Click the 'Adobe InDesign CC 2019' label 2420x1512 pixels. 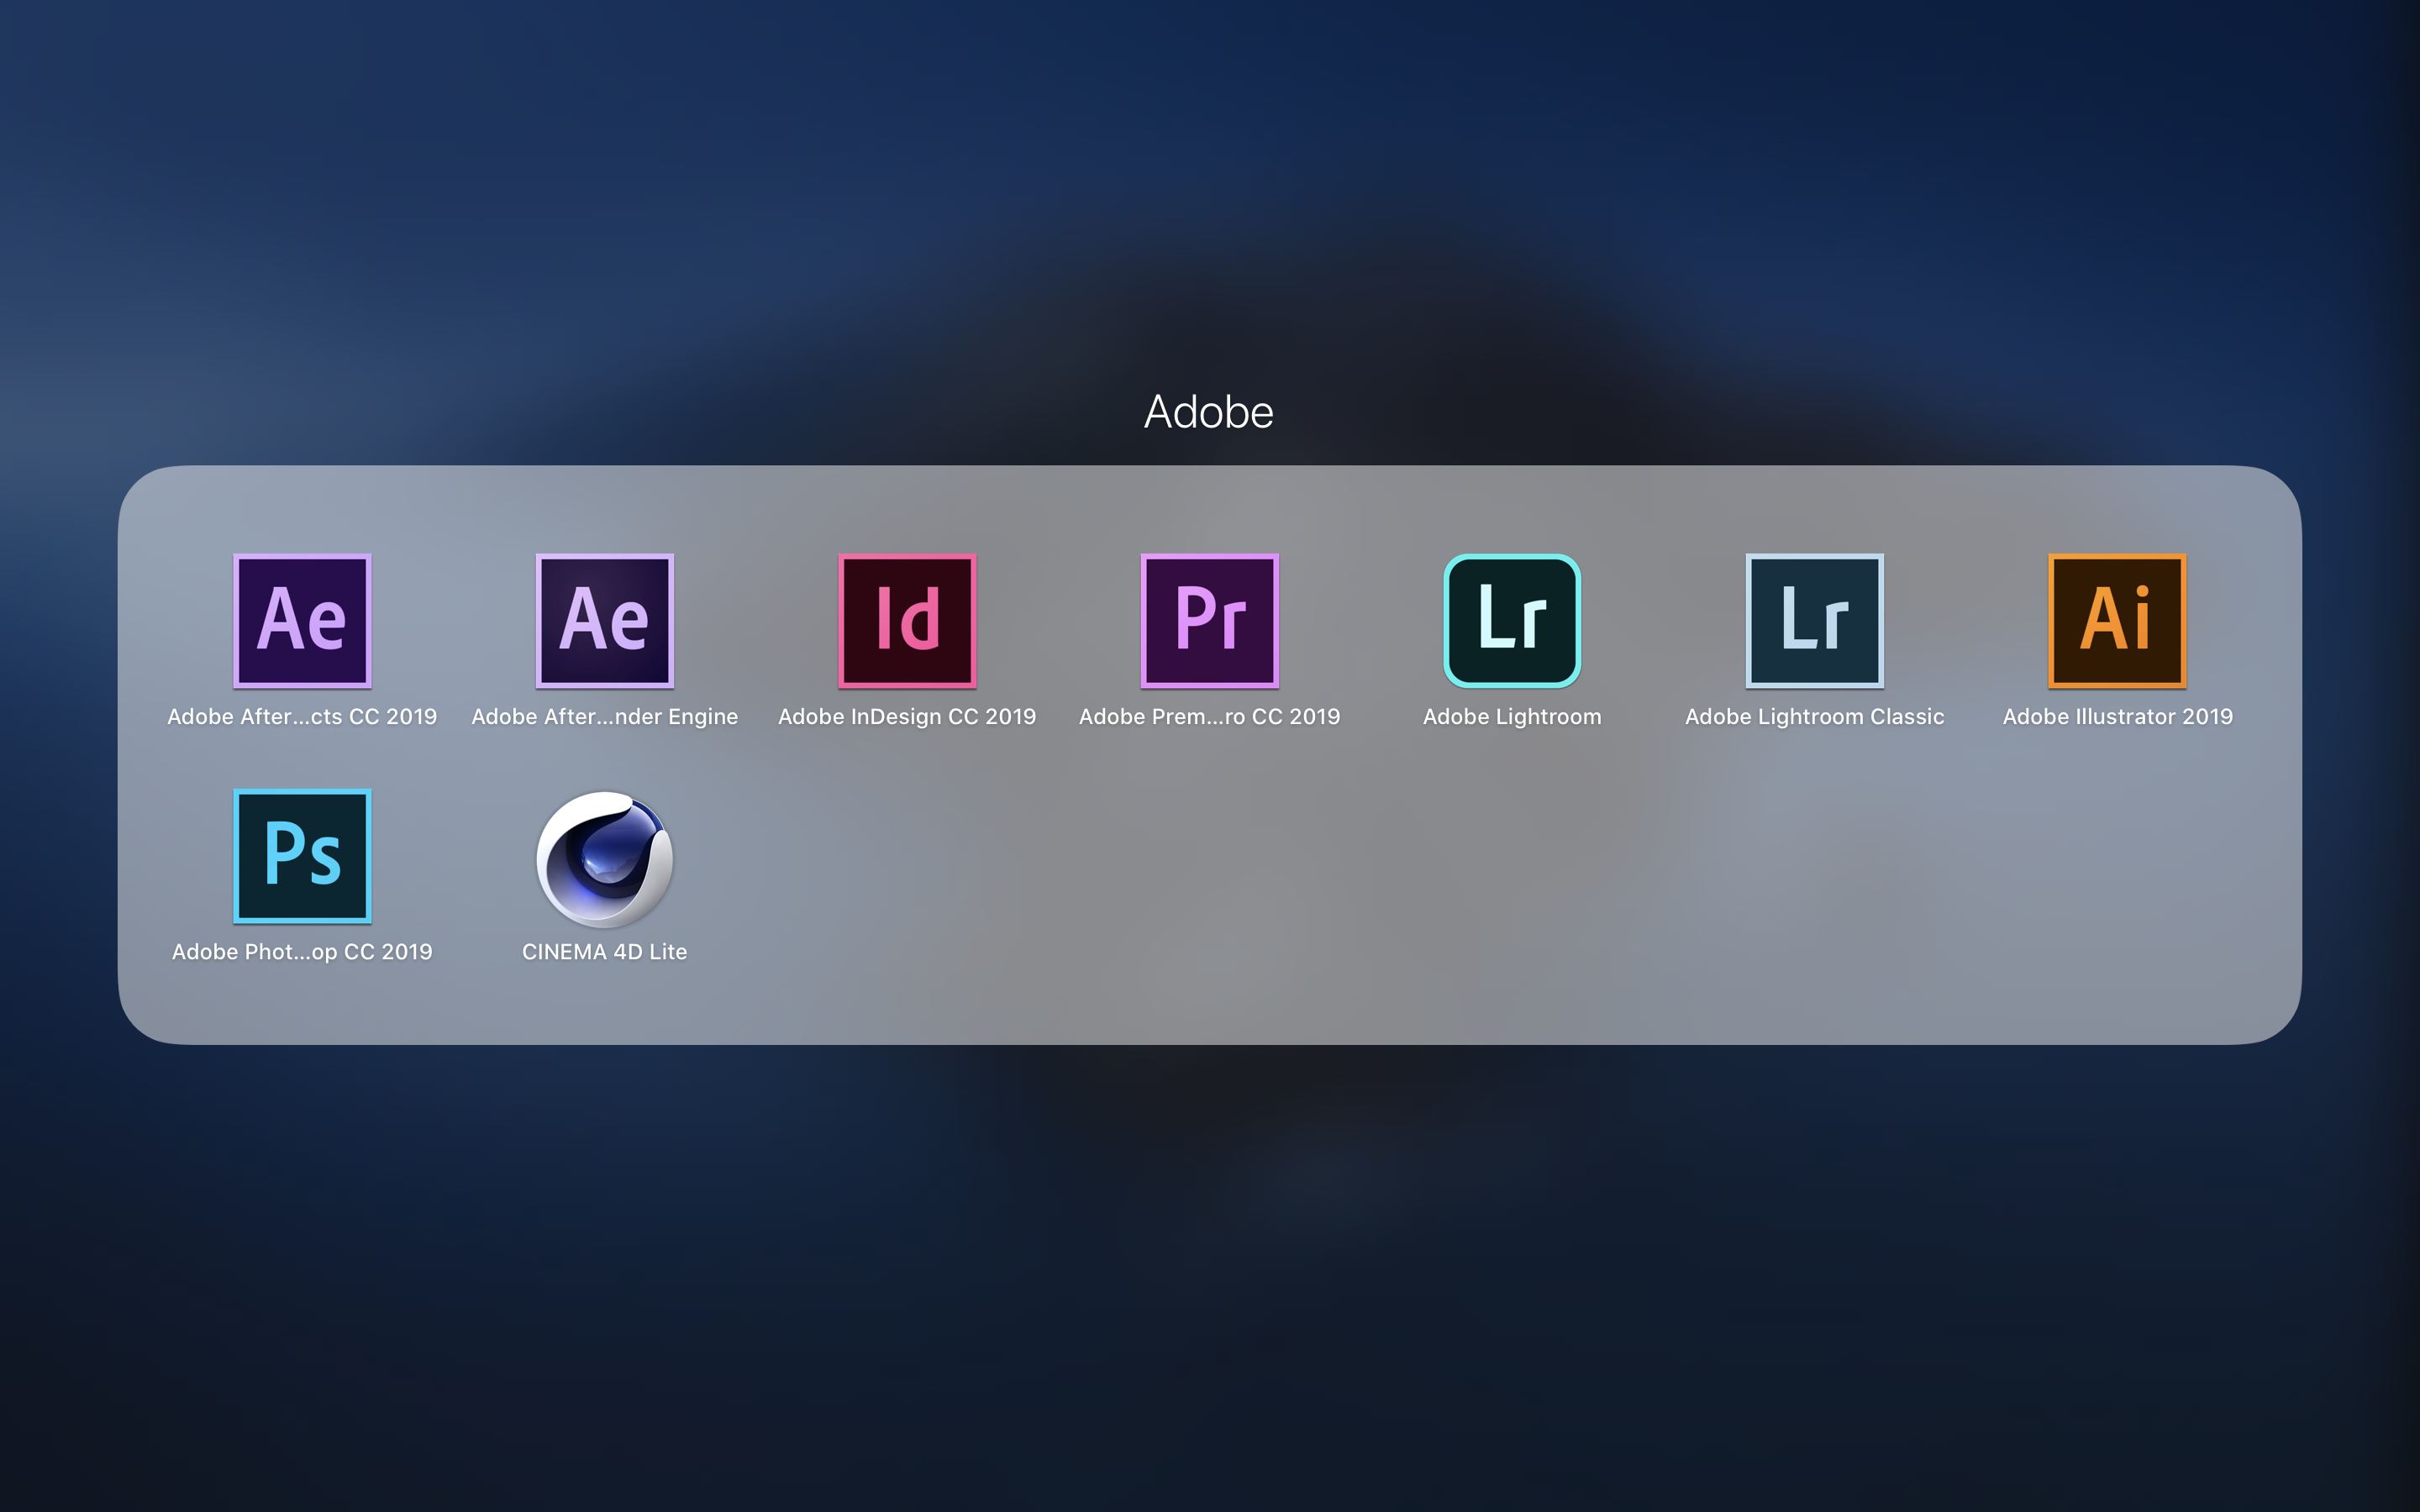(x=907, y=717)
